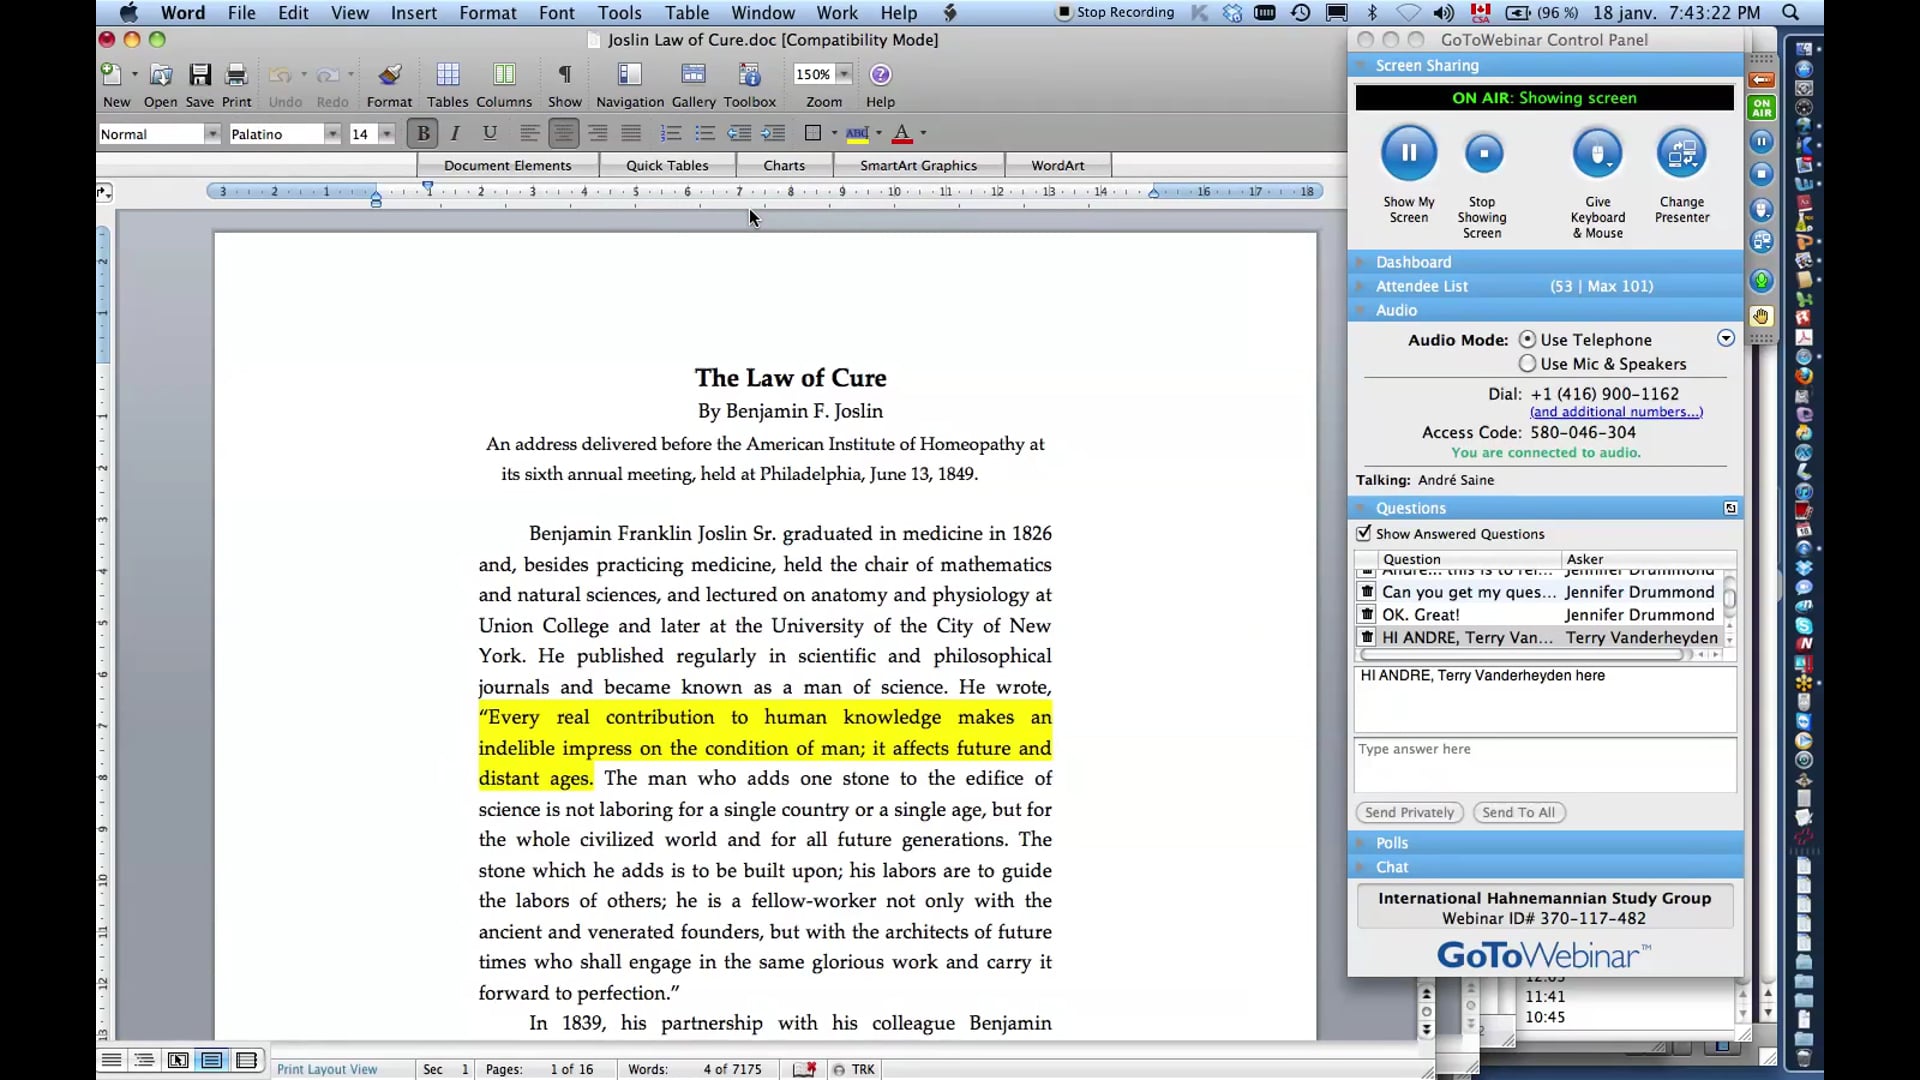This screenshot has width=1920, height=1080.
Task: Open the font name Palatino dropdown
Action: 332,134
